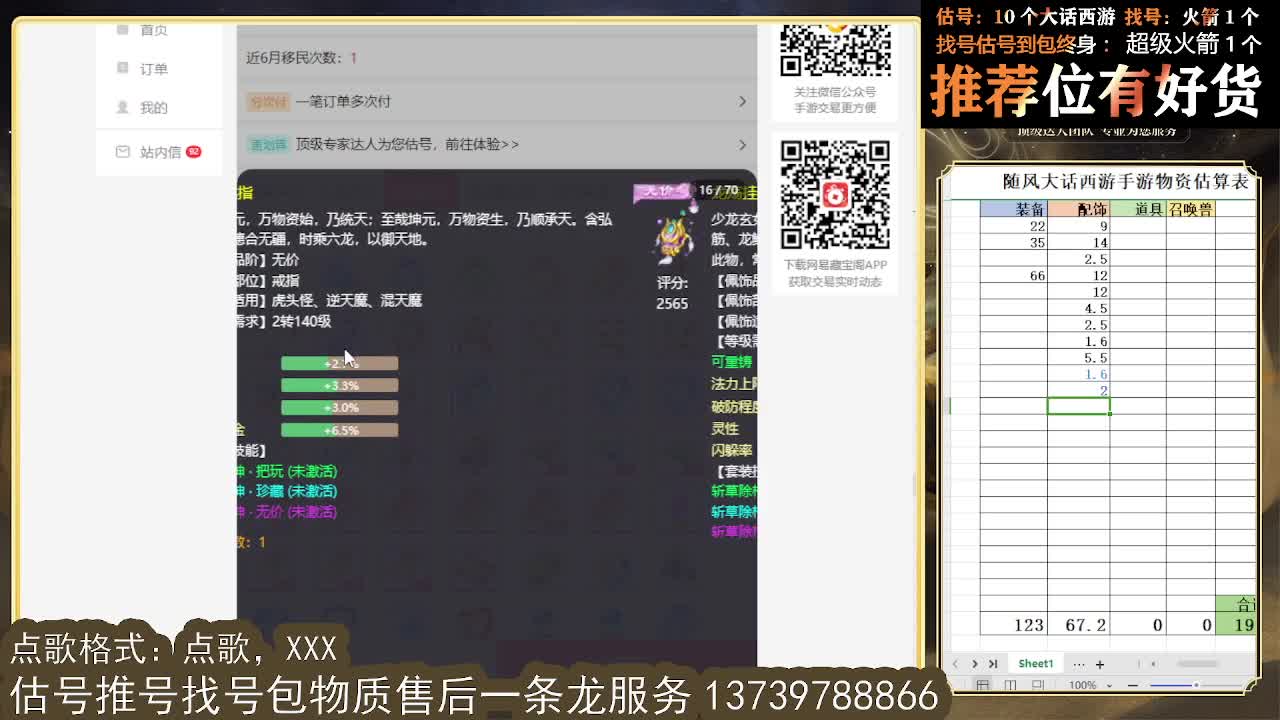Toggle page break preview in status bar
This screenshot has width=1280, height=720.
click(x=1038, y=684)
